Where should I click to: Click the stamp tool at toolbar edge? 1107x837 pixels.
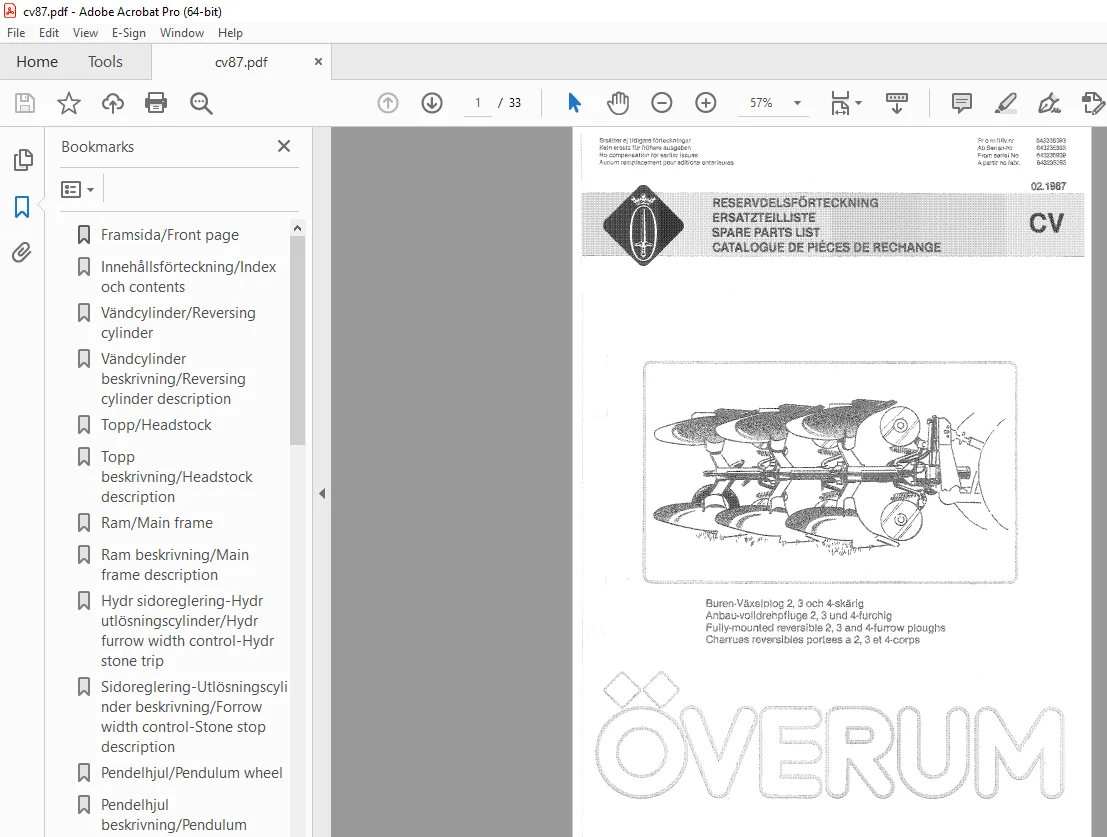pos(1093,103)
